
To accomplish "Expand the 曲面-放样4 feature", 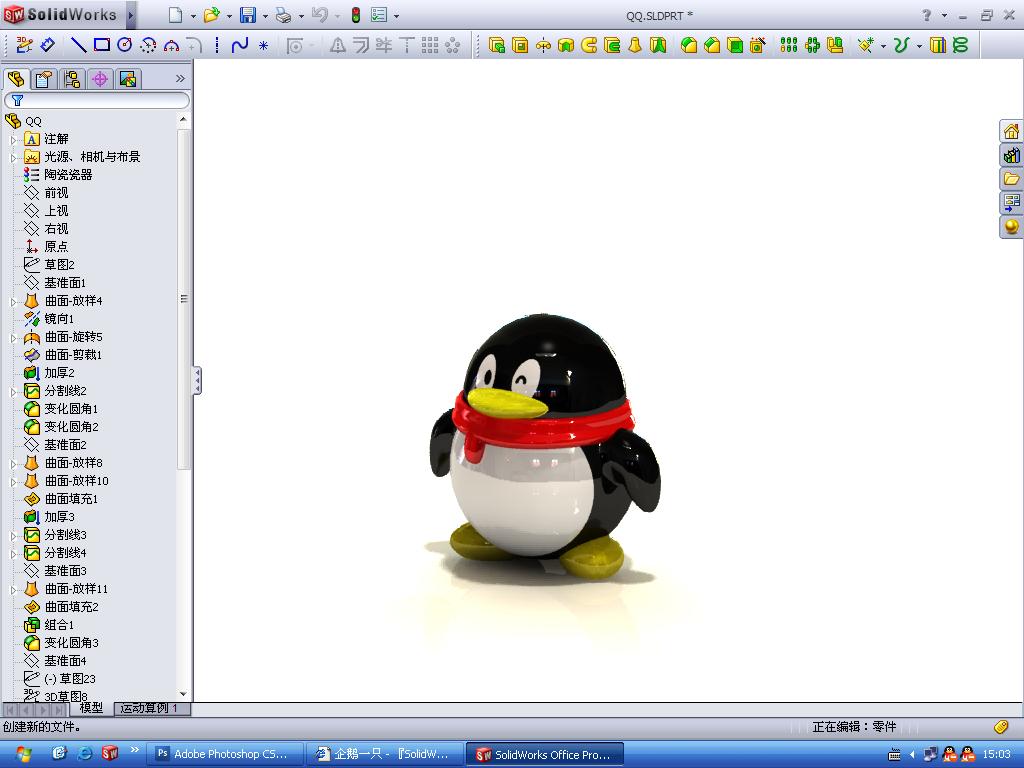I will click(13, 302).
